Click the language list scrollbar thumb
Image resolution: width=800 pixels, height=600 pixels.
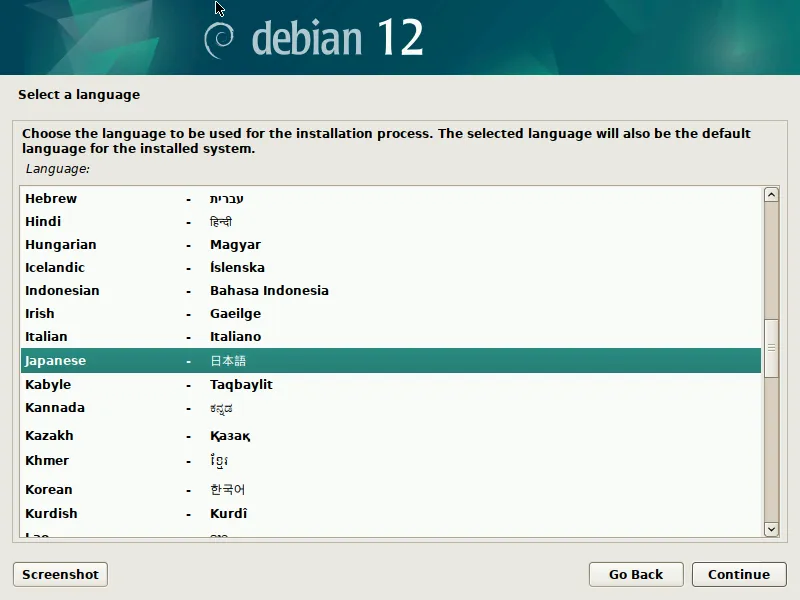[771, 347]
